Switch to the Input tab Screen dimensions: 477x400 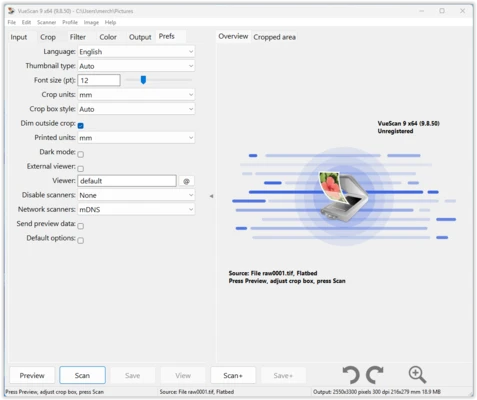pyautogui.click(x=19, y=37)
